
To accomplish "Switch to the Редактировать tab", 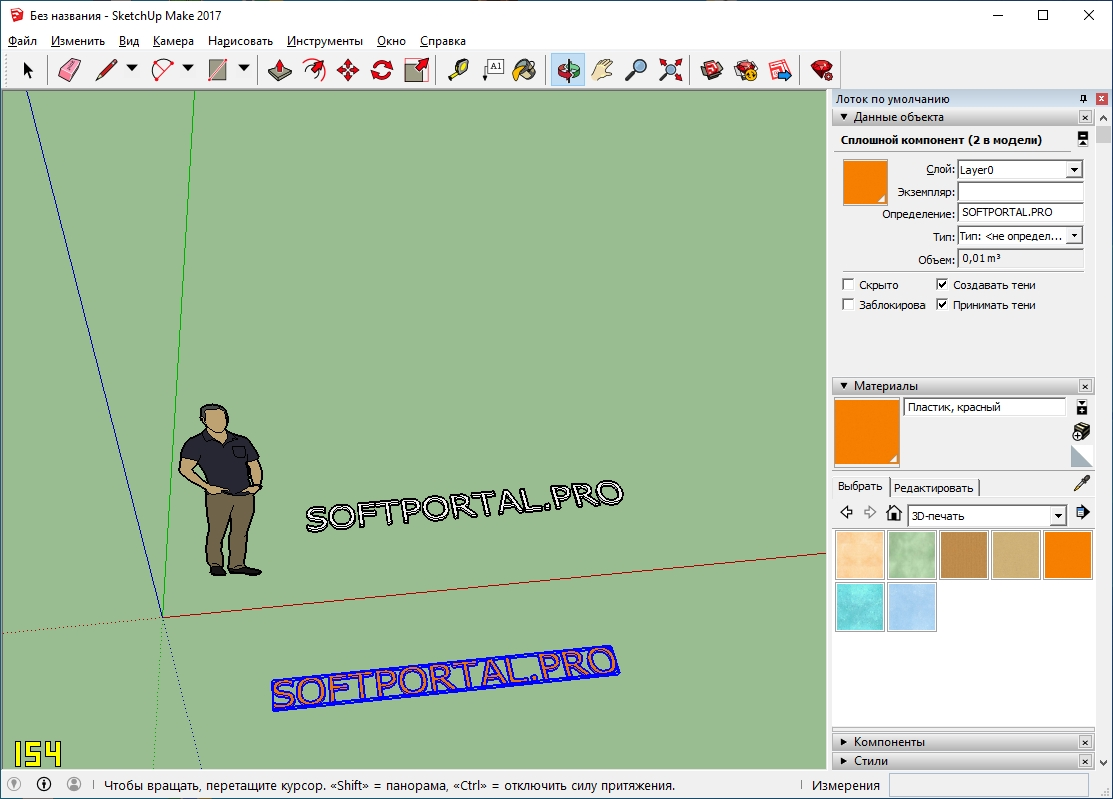I will tap(933, 488).
